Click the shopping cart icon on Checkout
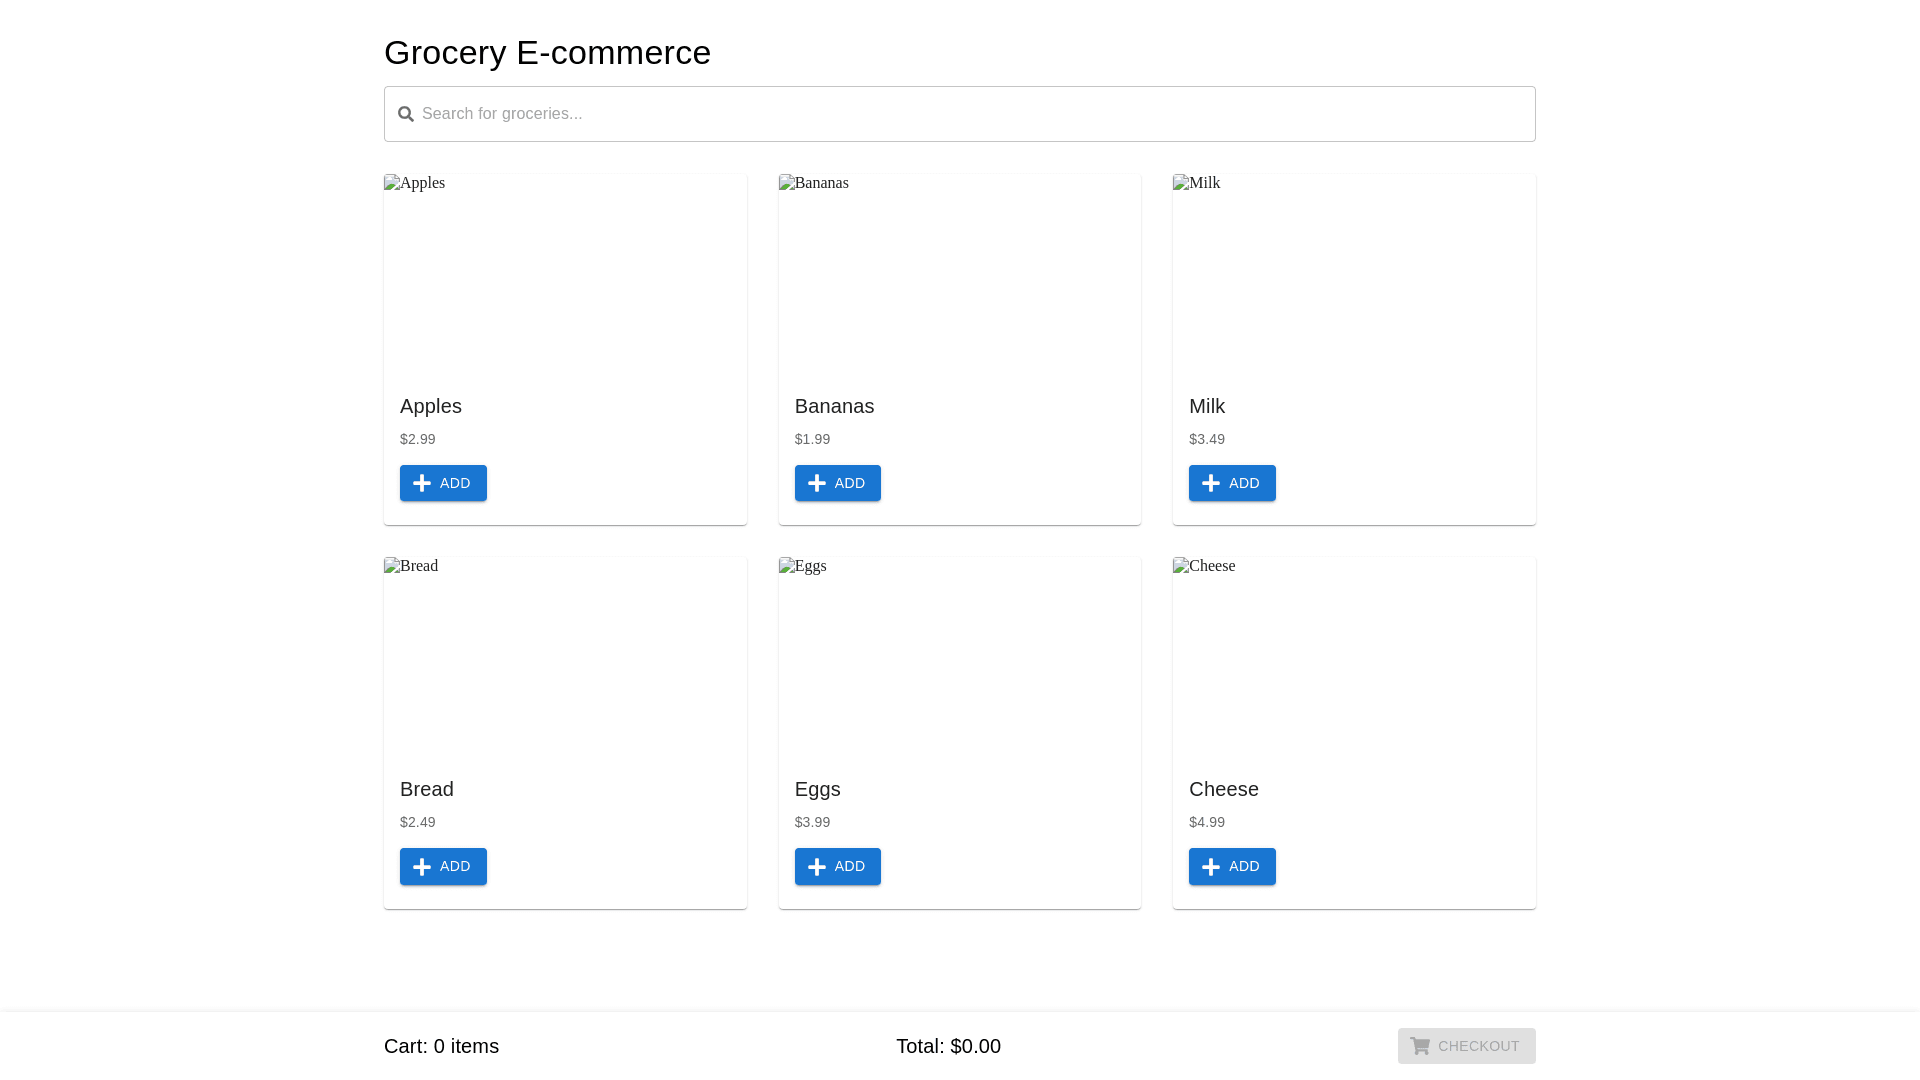Image resolution: width=1920 pixels, height=1080 pixels. 1420,1046
